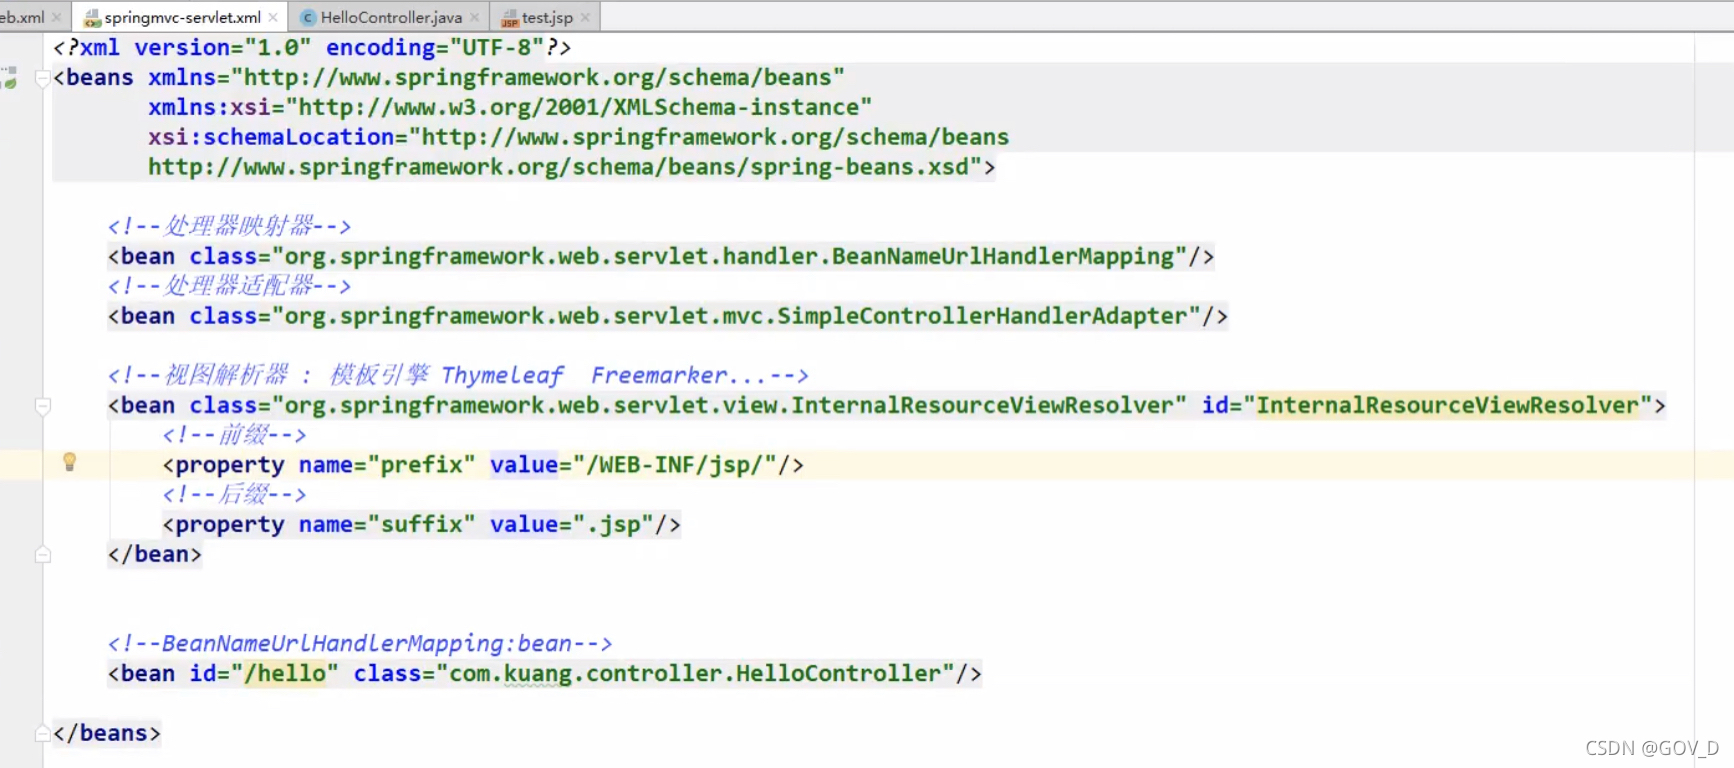The image size is (1734, 768).
Task: Close the HelloController.java tab
Action: click(x=475, y=17)
